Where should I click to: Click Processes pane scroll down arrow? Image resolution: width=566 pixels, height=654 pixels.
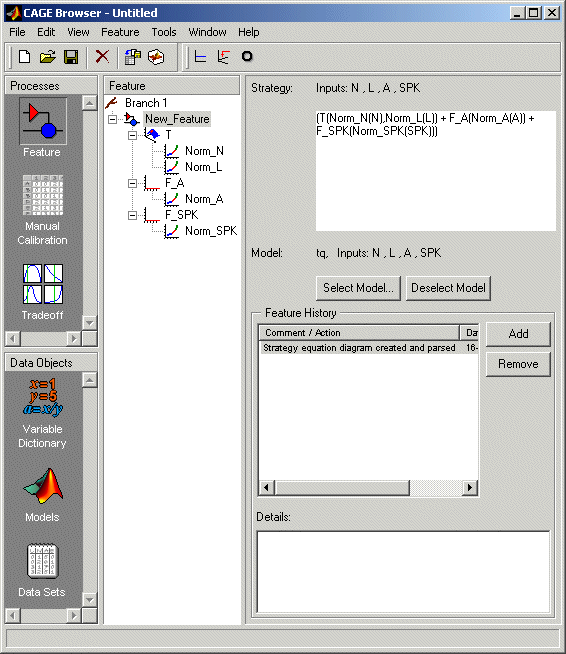click(x=90, y=322)
